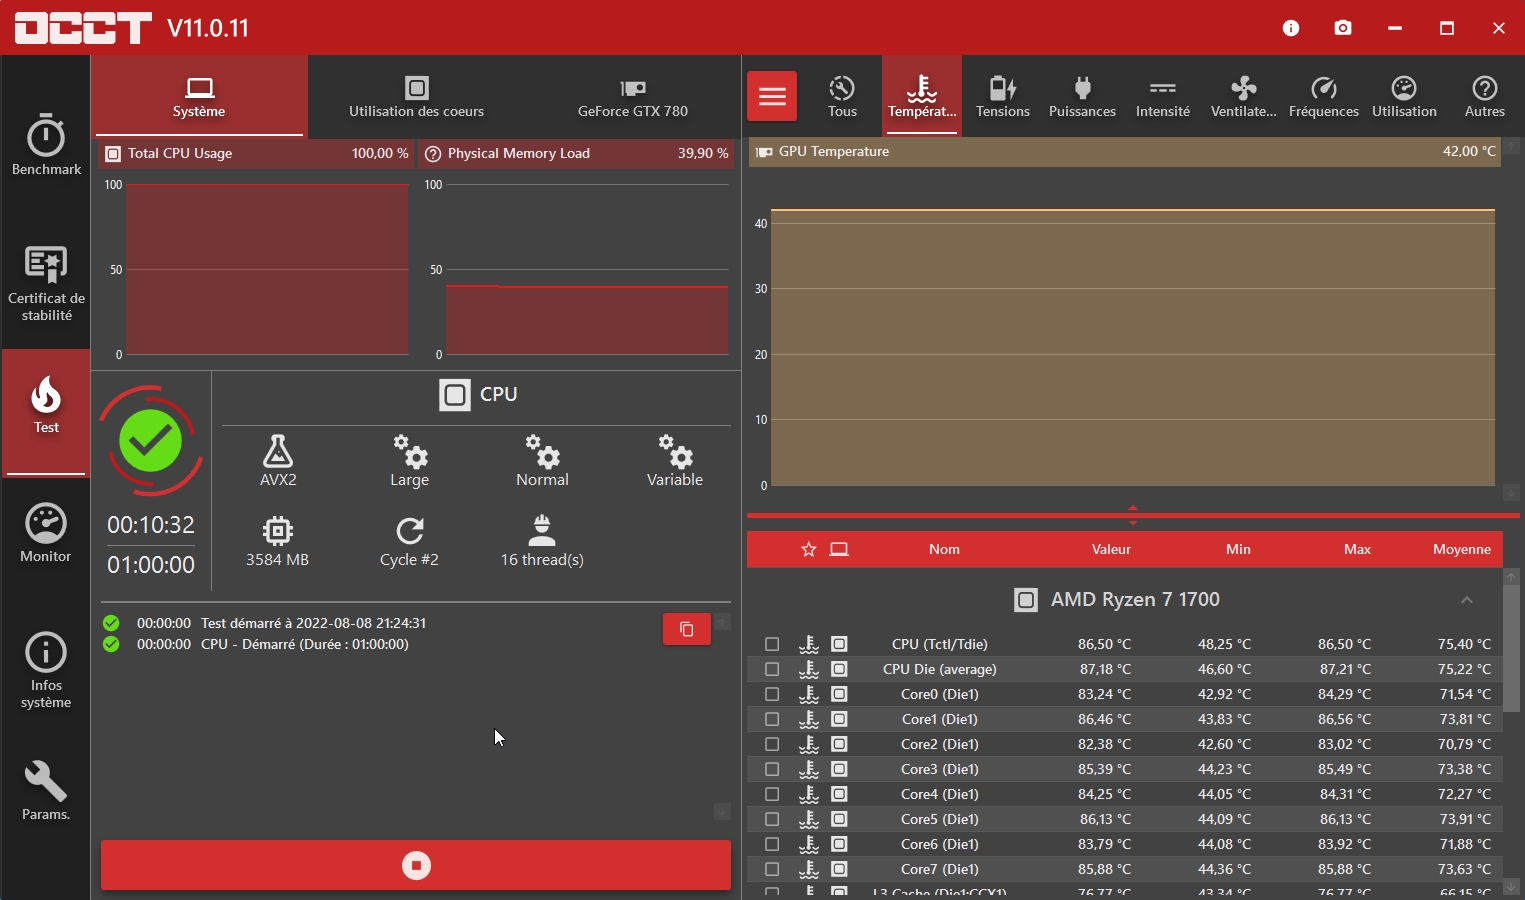
Task: Sort table by the Max column
Action: [1357, 549]
